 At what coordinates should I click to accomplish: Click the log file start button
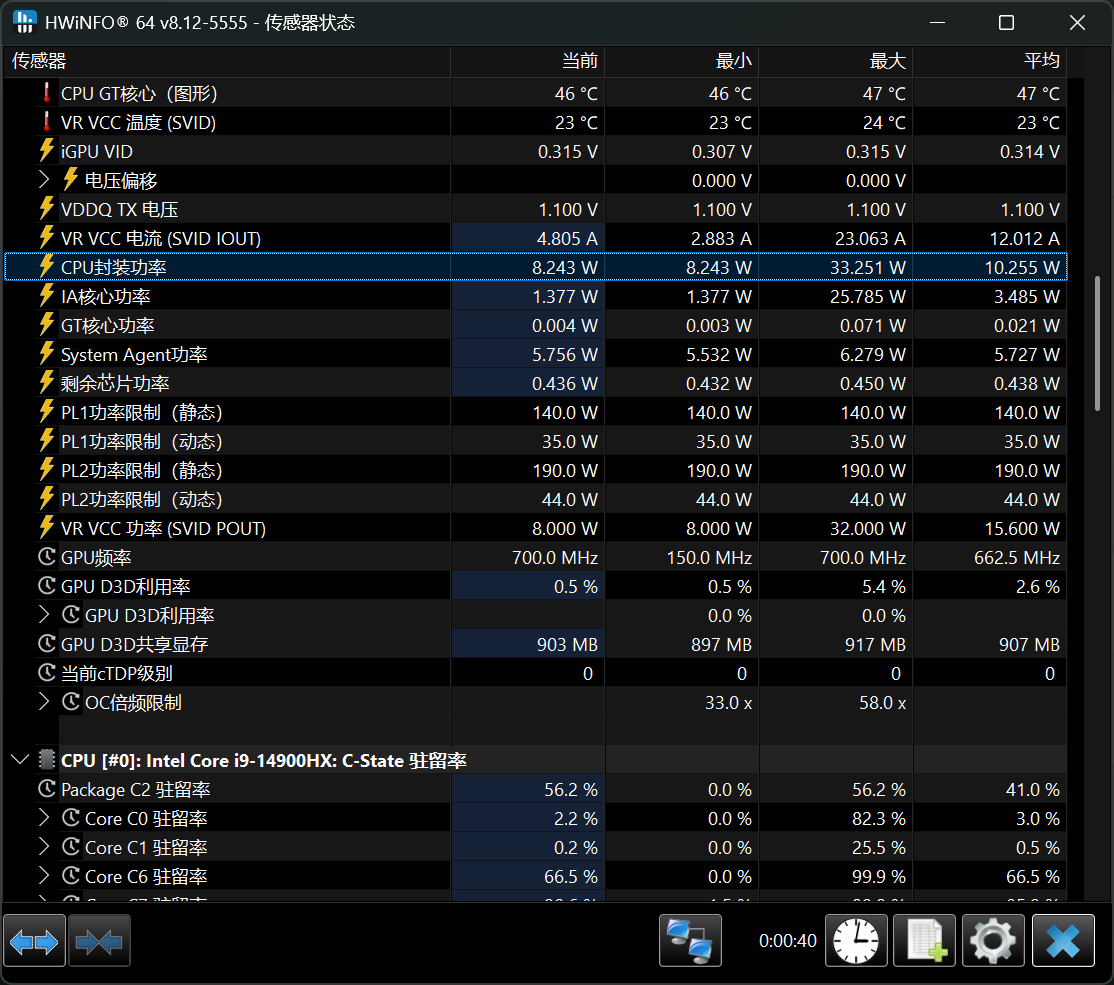click(924, 942)
